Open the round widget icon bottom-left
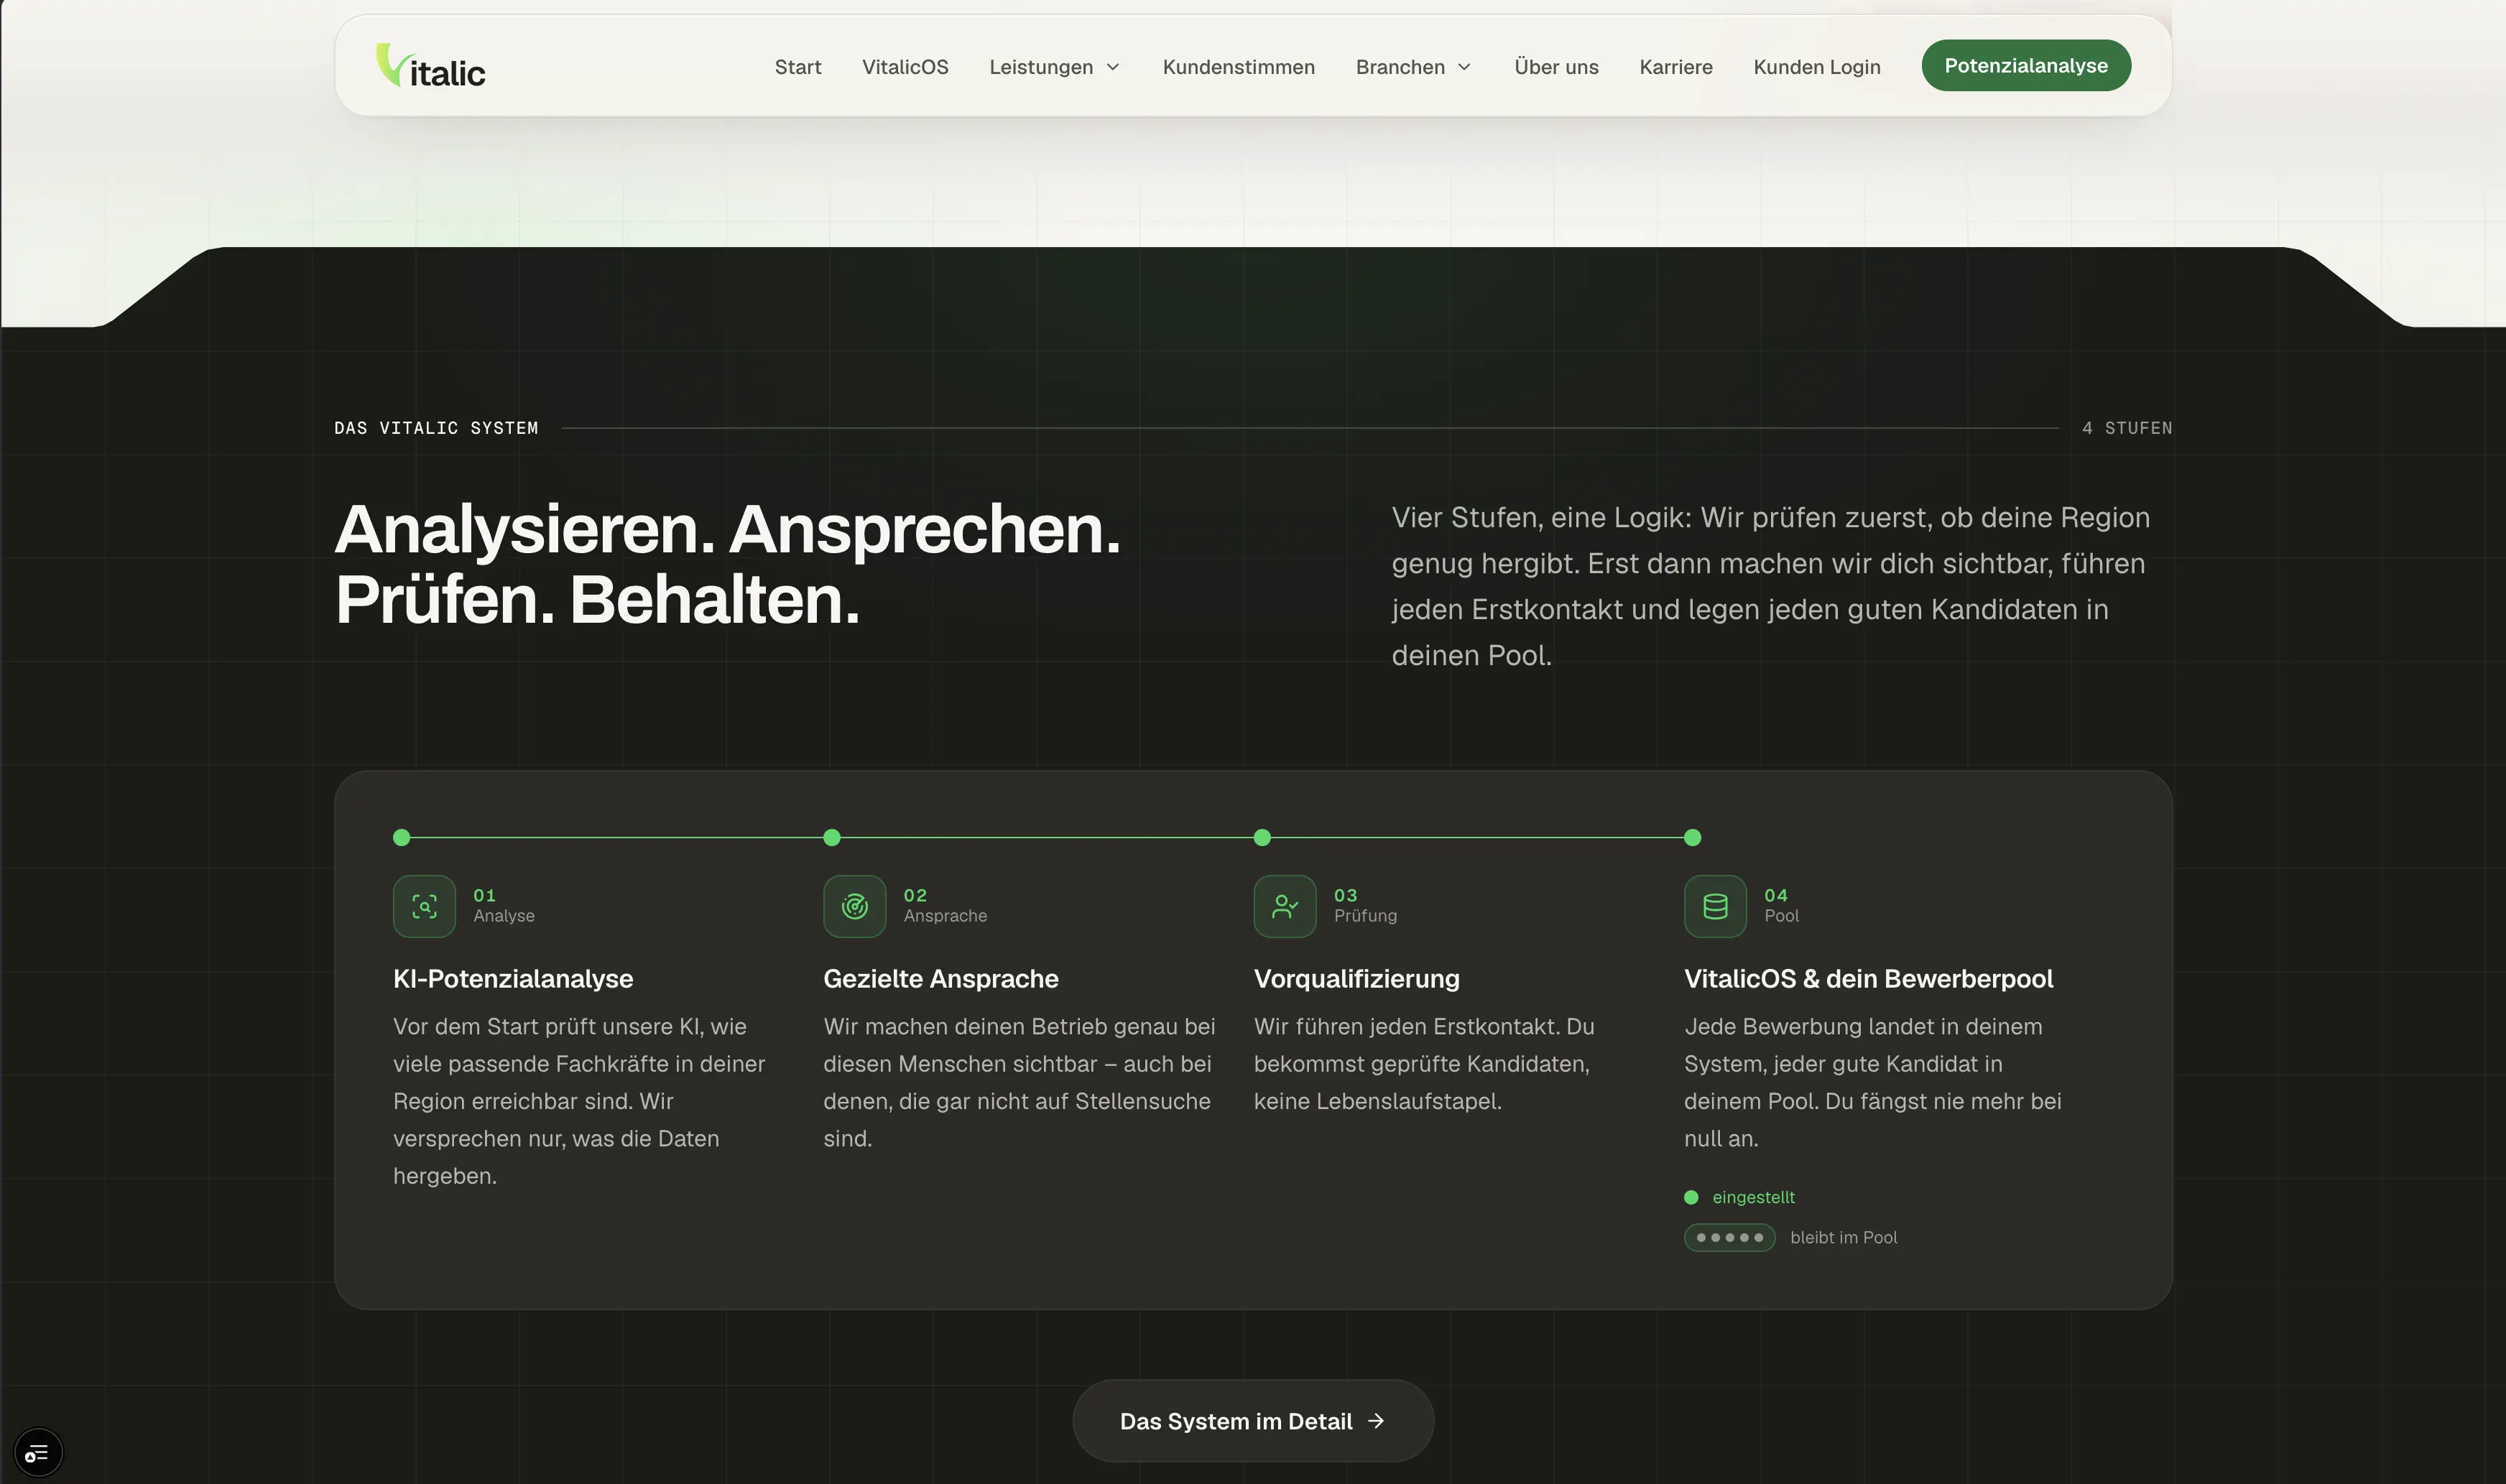This screenshot has height=1484, width=2506. point(38,1452)
